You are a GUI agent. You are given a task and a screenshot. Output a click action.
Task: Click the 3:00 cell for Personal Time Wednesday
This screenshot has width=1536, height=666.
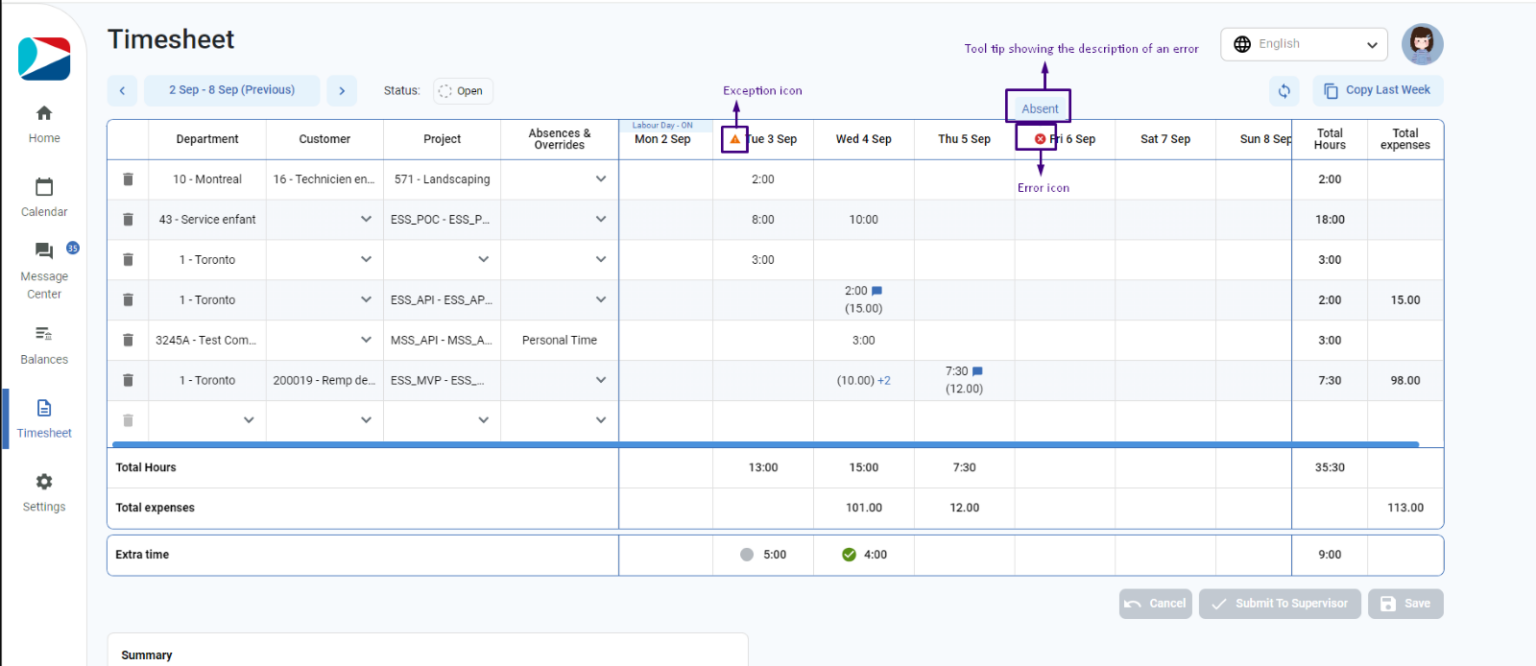click(x=864, y=340)
